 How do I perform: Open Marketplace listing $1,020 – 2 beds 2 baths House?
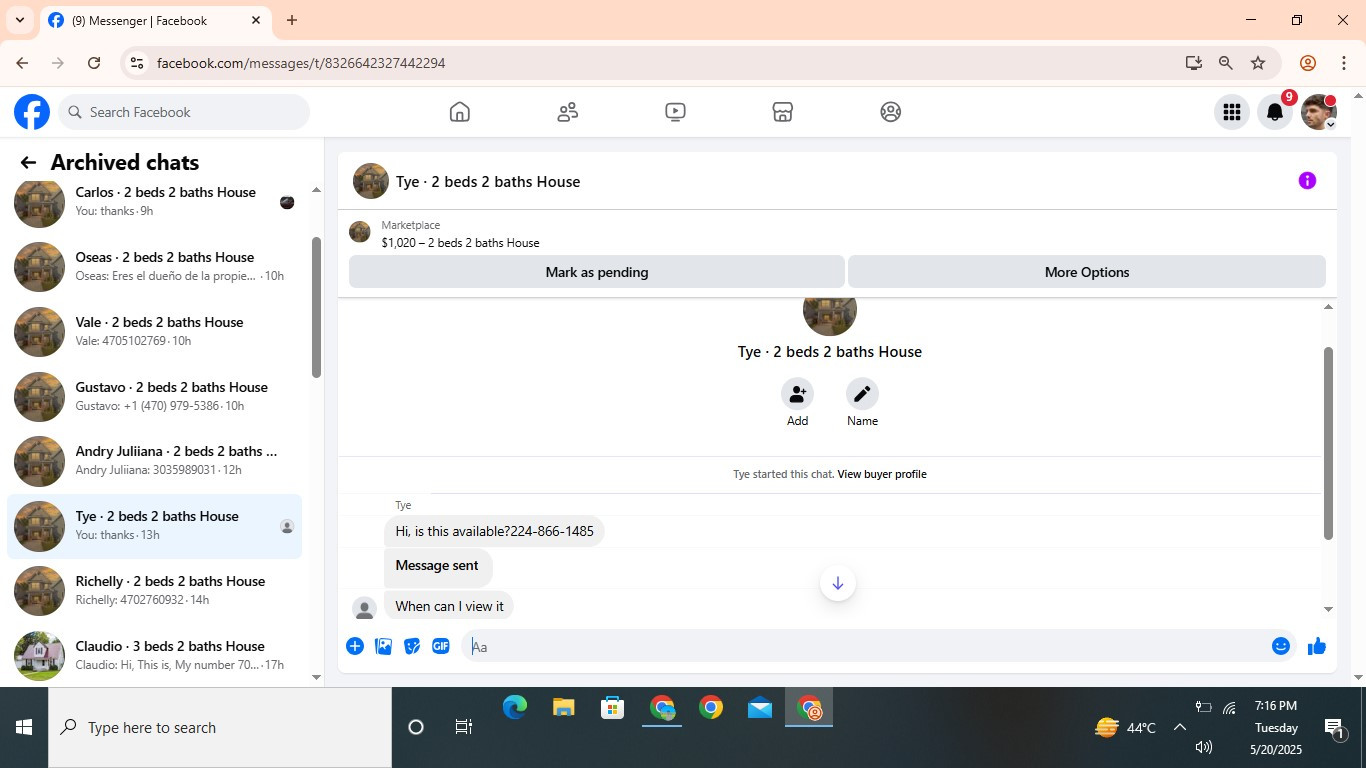[x=460, y=242]
